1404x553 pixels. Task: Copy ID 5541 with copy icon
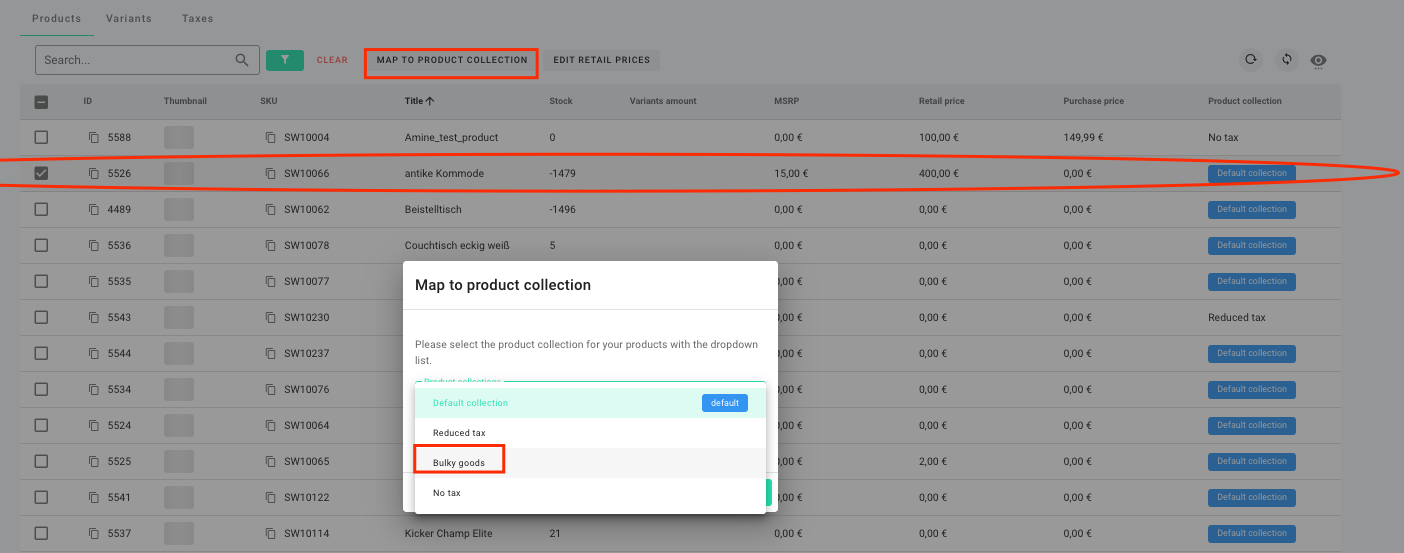(x=94, y=497)
